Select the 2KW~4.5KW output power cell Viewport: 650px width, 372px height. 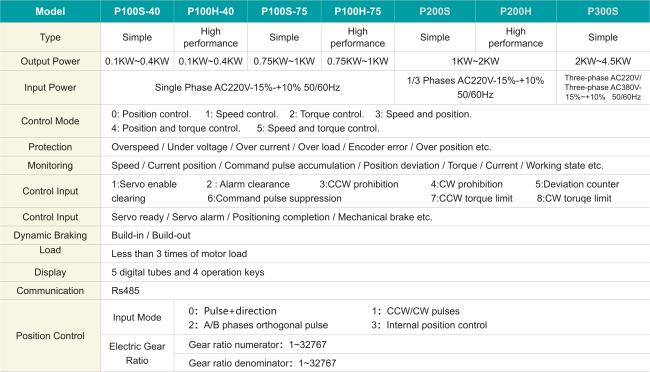coord(603,61)
